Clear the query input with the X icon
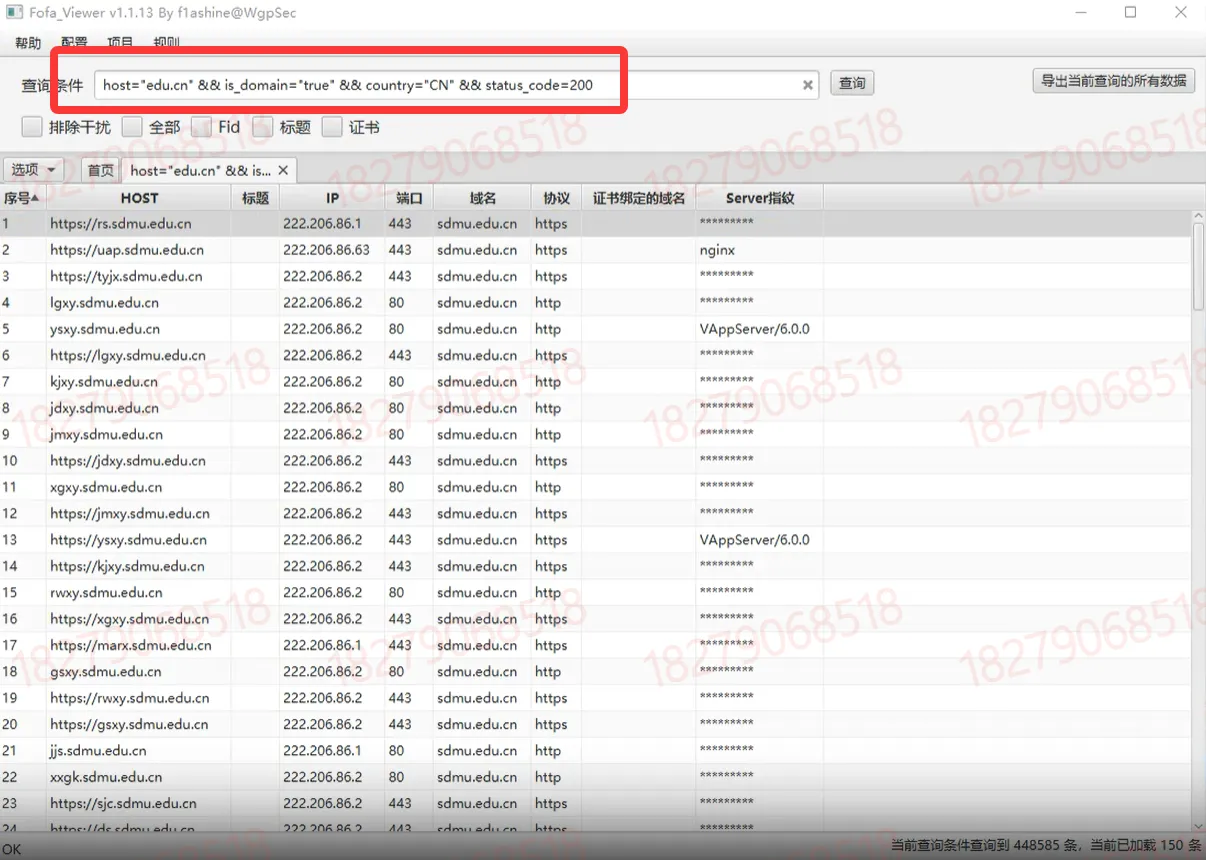Image resolution: width=1206 pixels, height=860 pixels. click(x=807, y=85)
